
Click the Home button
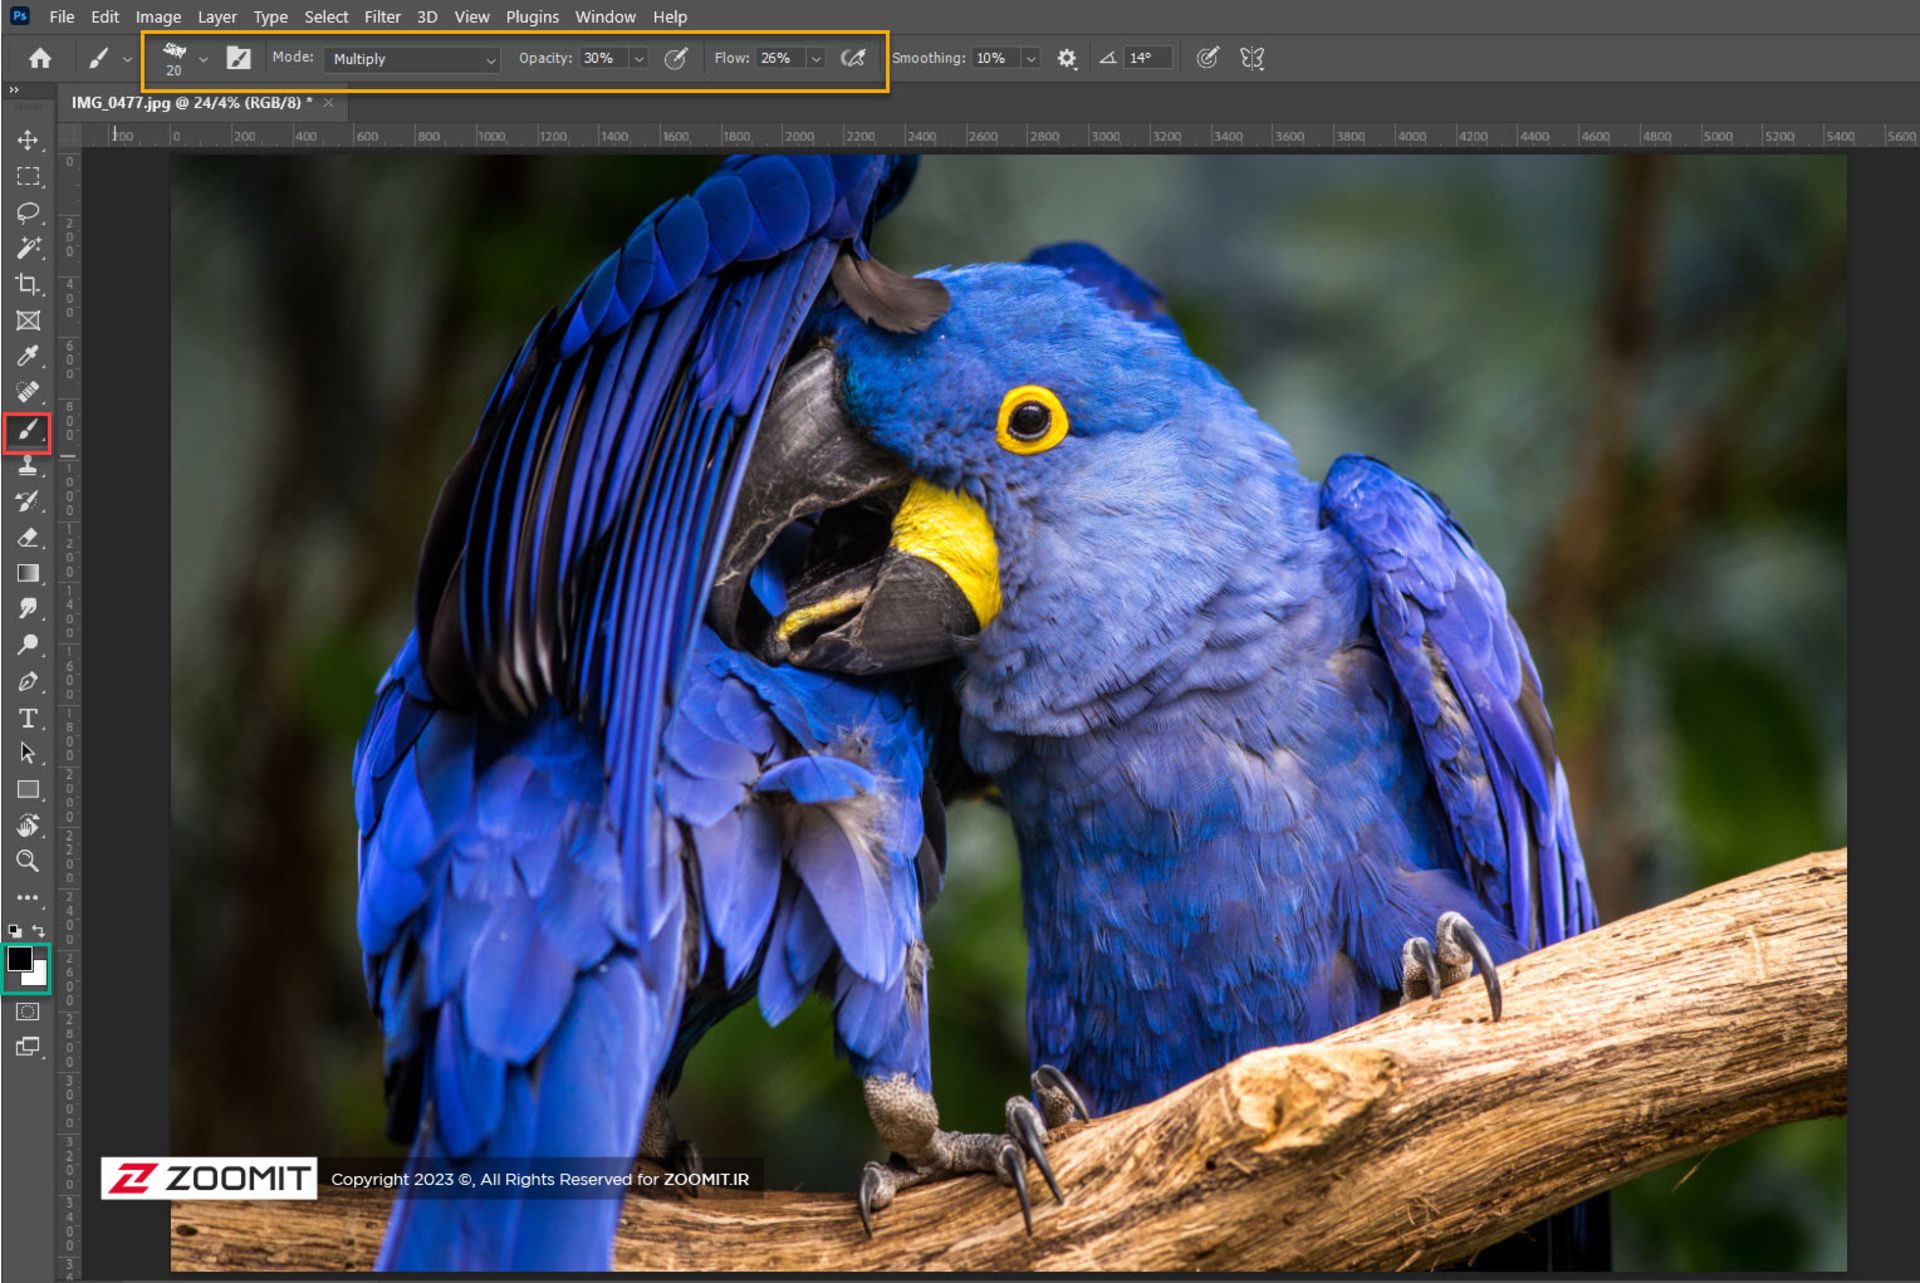click(40, 59)
